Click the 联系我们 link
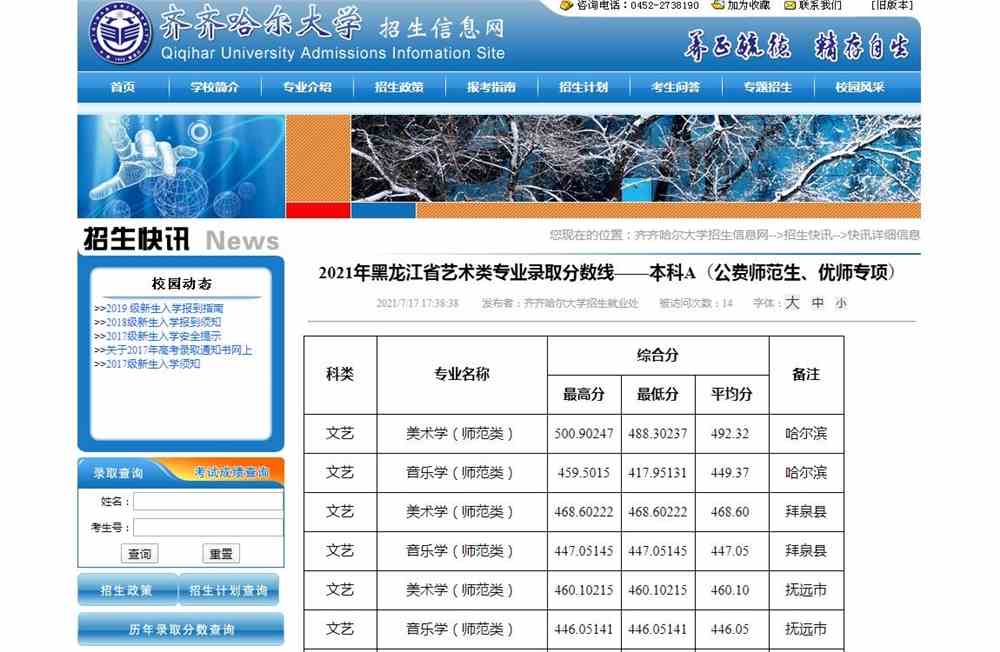1000x652 pixels. coord(820,5)
